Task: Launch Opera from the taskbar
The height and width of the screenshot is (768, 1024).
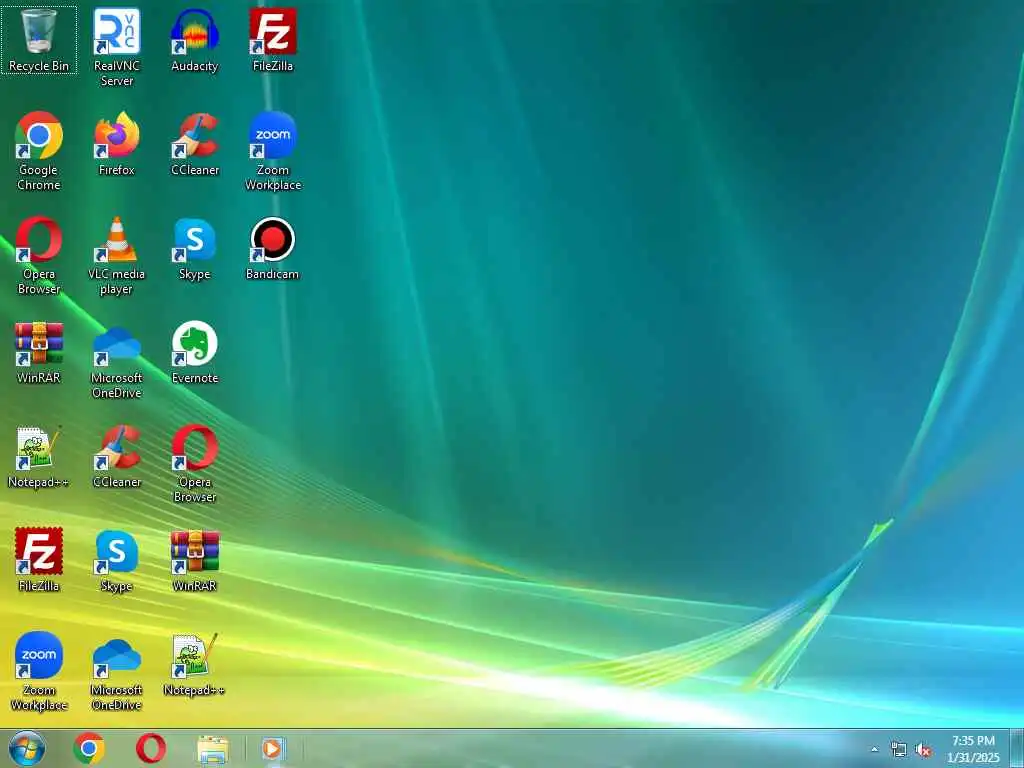Action: [151, 748]
